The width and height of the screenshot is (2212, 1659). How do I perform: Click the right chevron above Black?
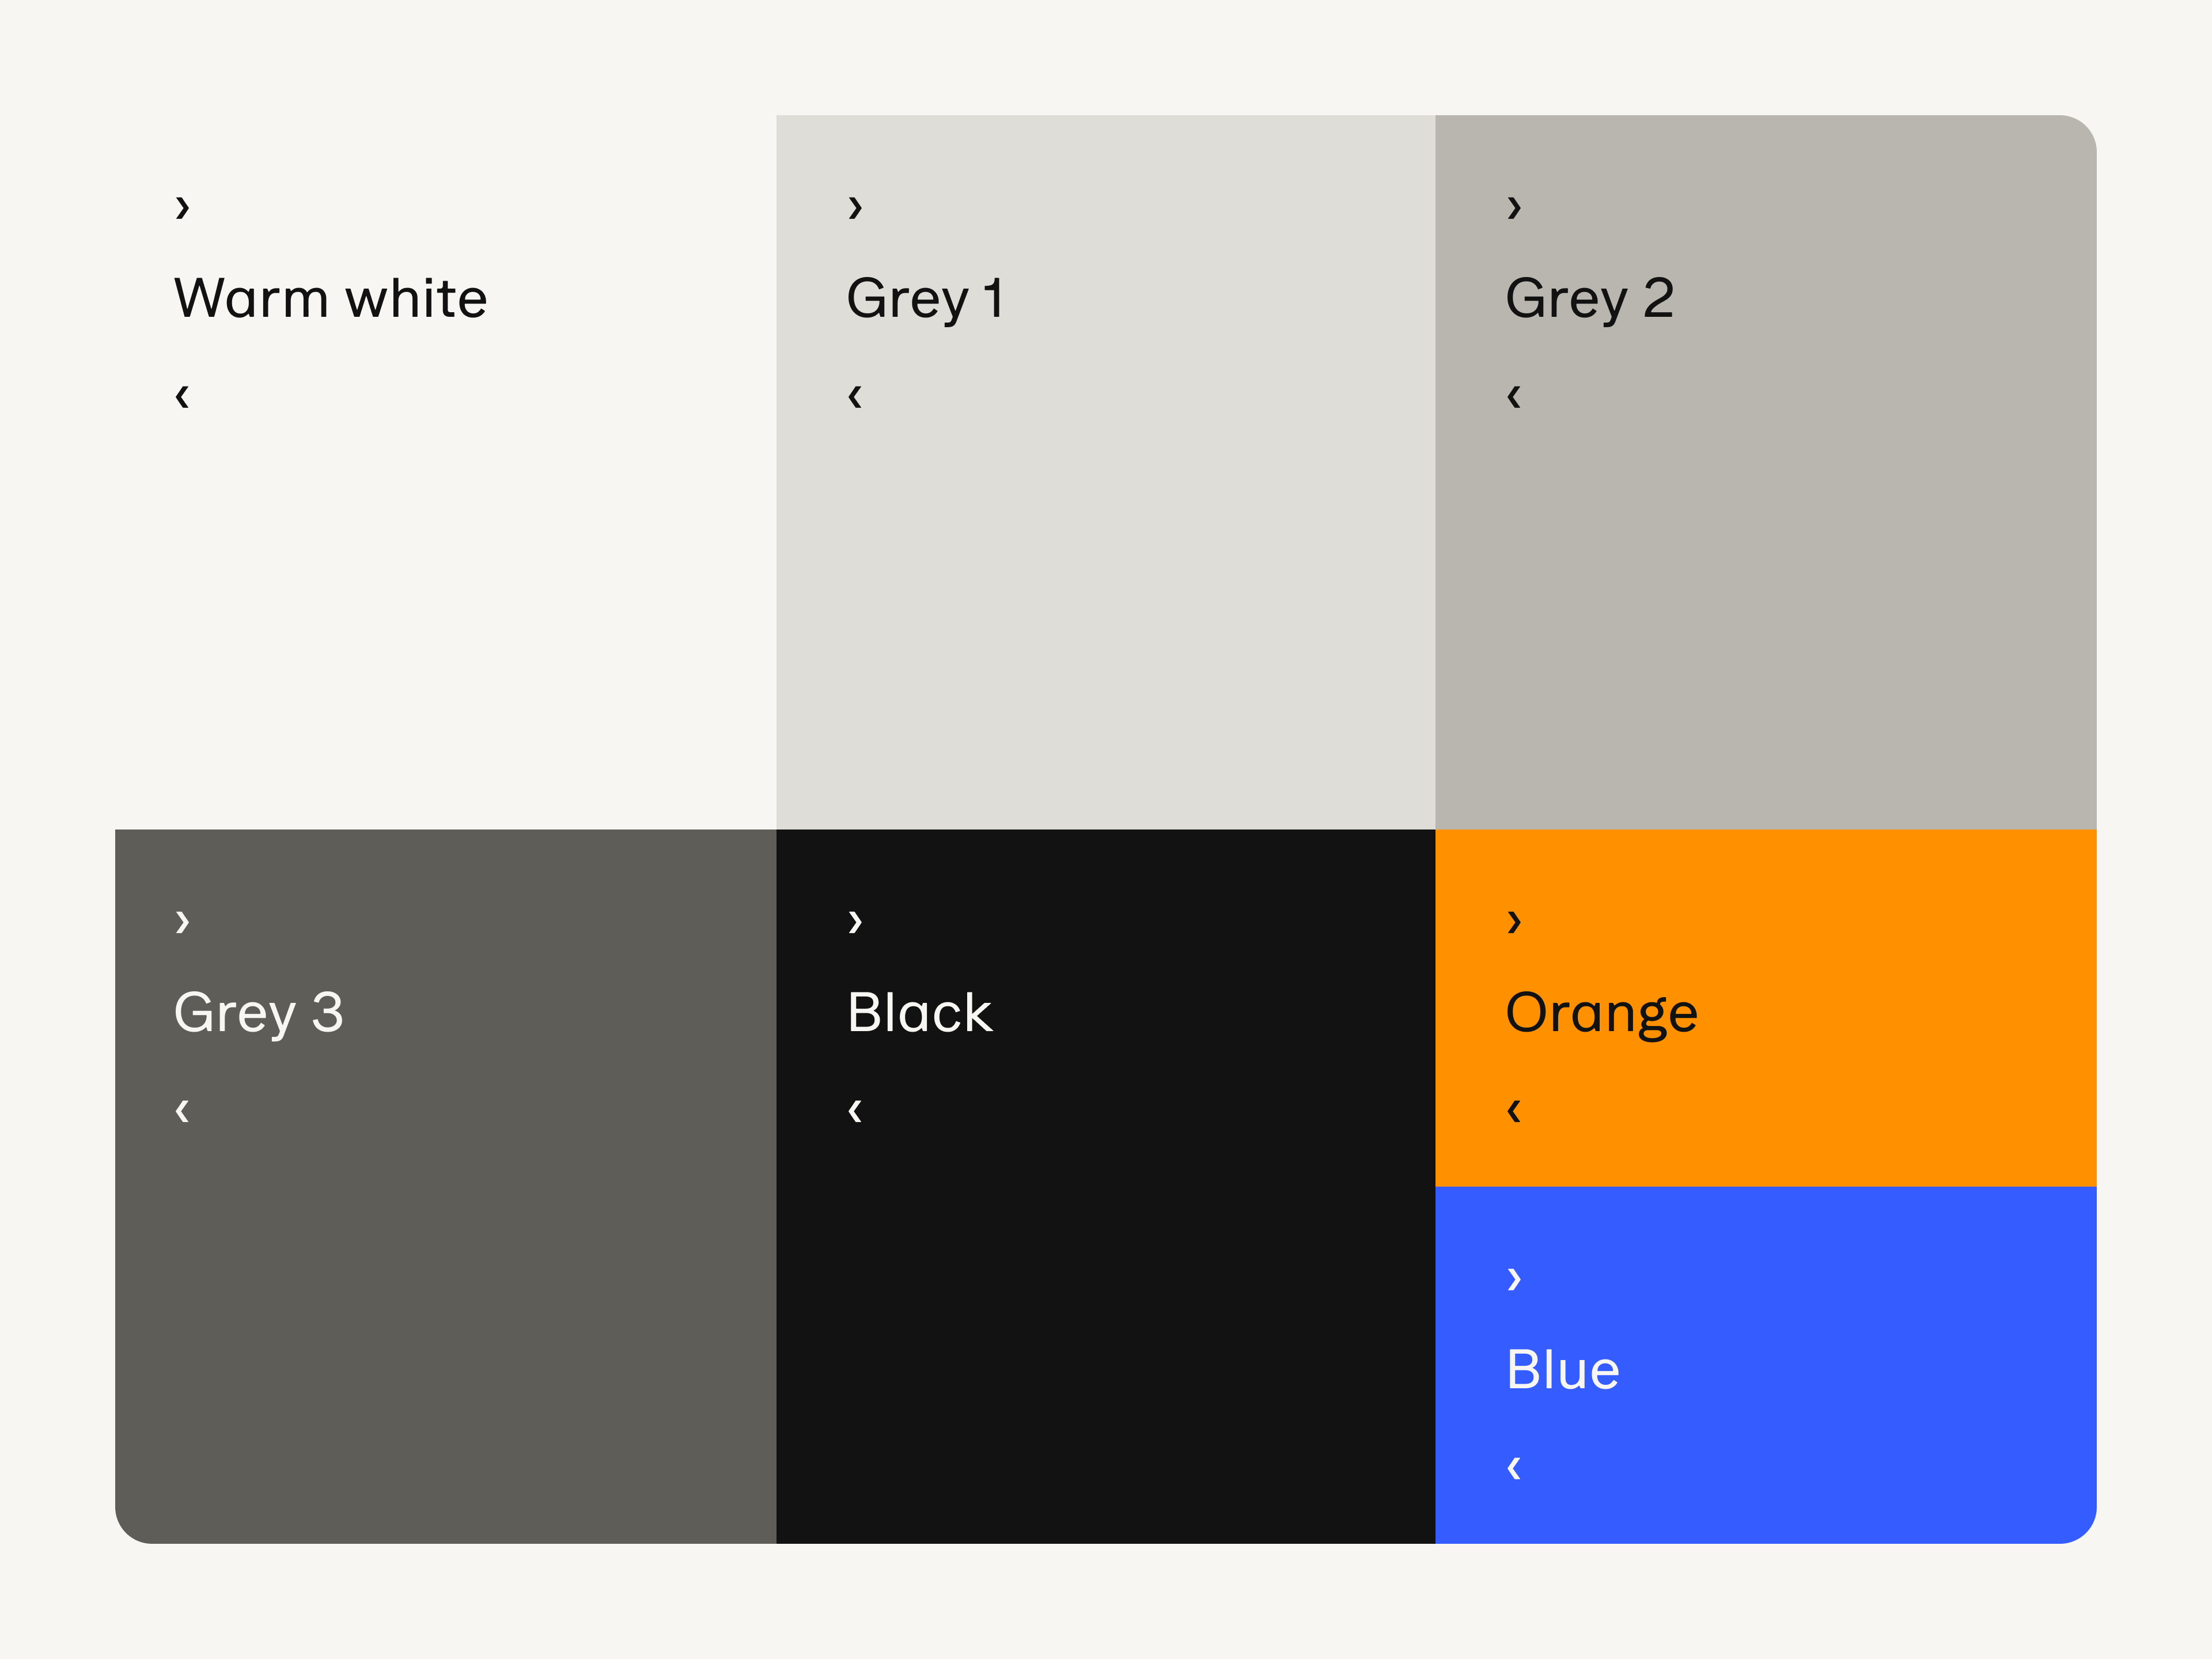pyautogui.click(x=855, y=921)
